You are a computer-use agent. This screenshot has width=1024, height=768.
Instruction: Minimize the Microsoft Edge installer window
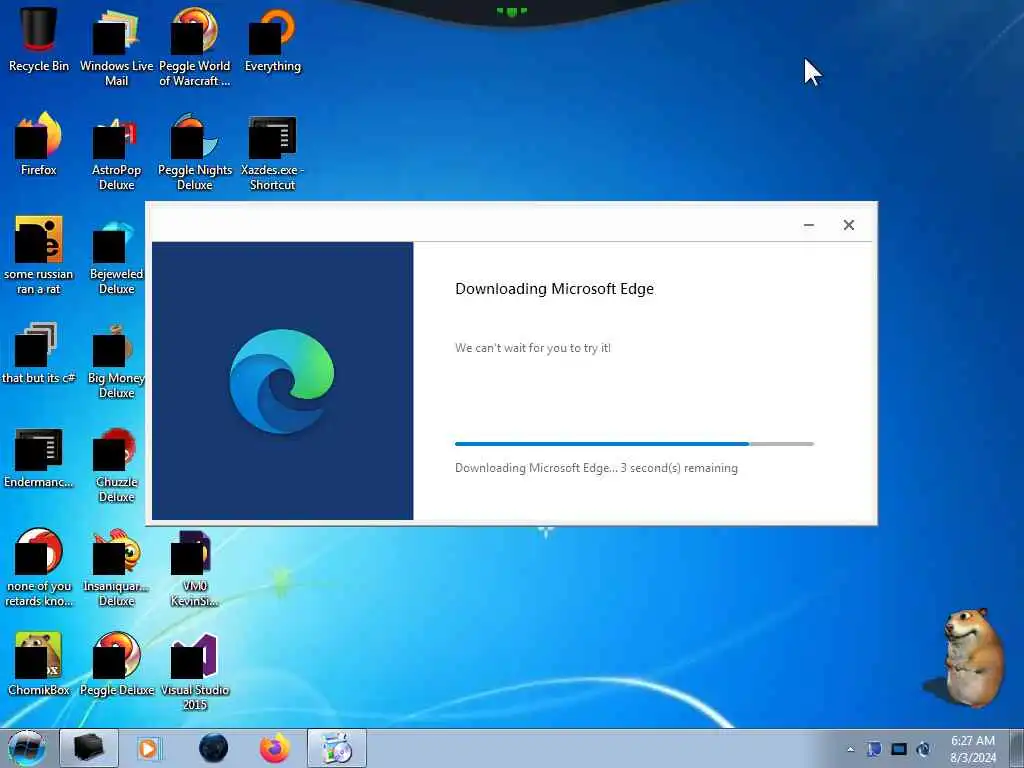pos(808,225)
